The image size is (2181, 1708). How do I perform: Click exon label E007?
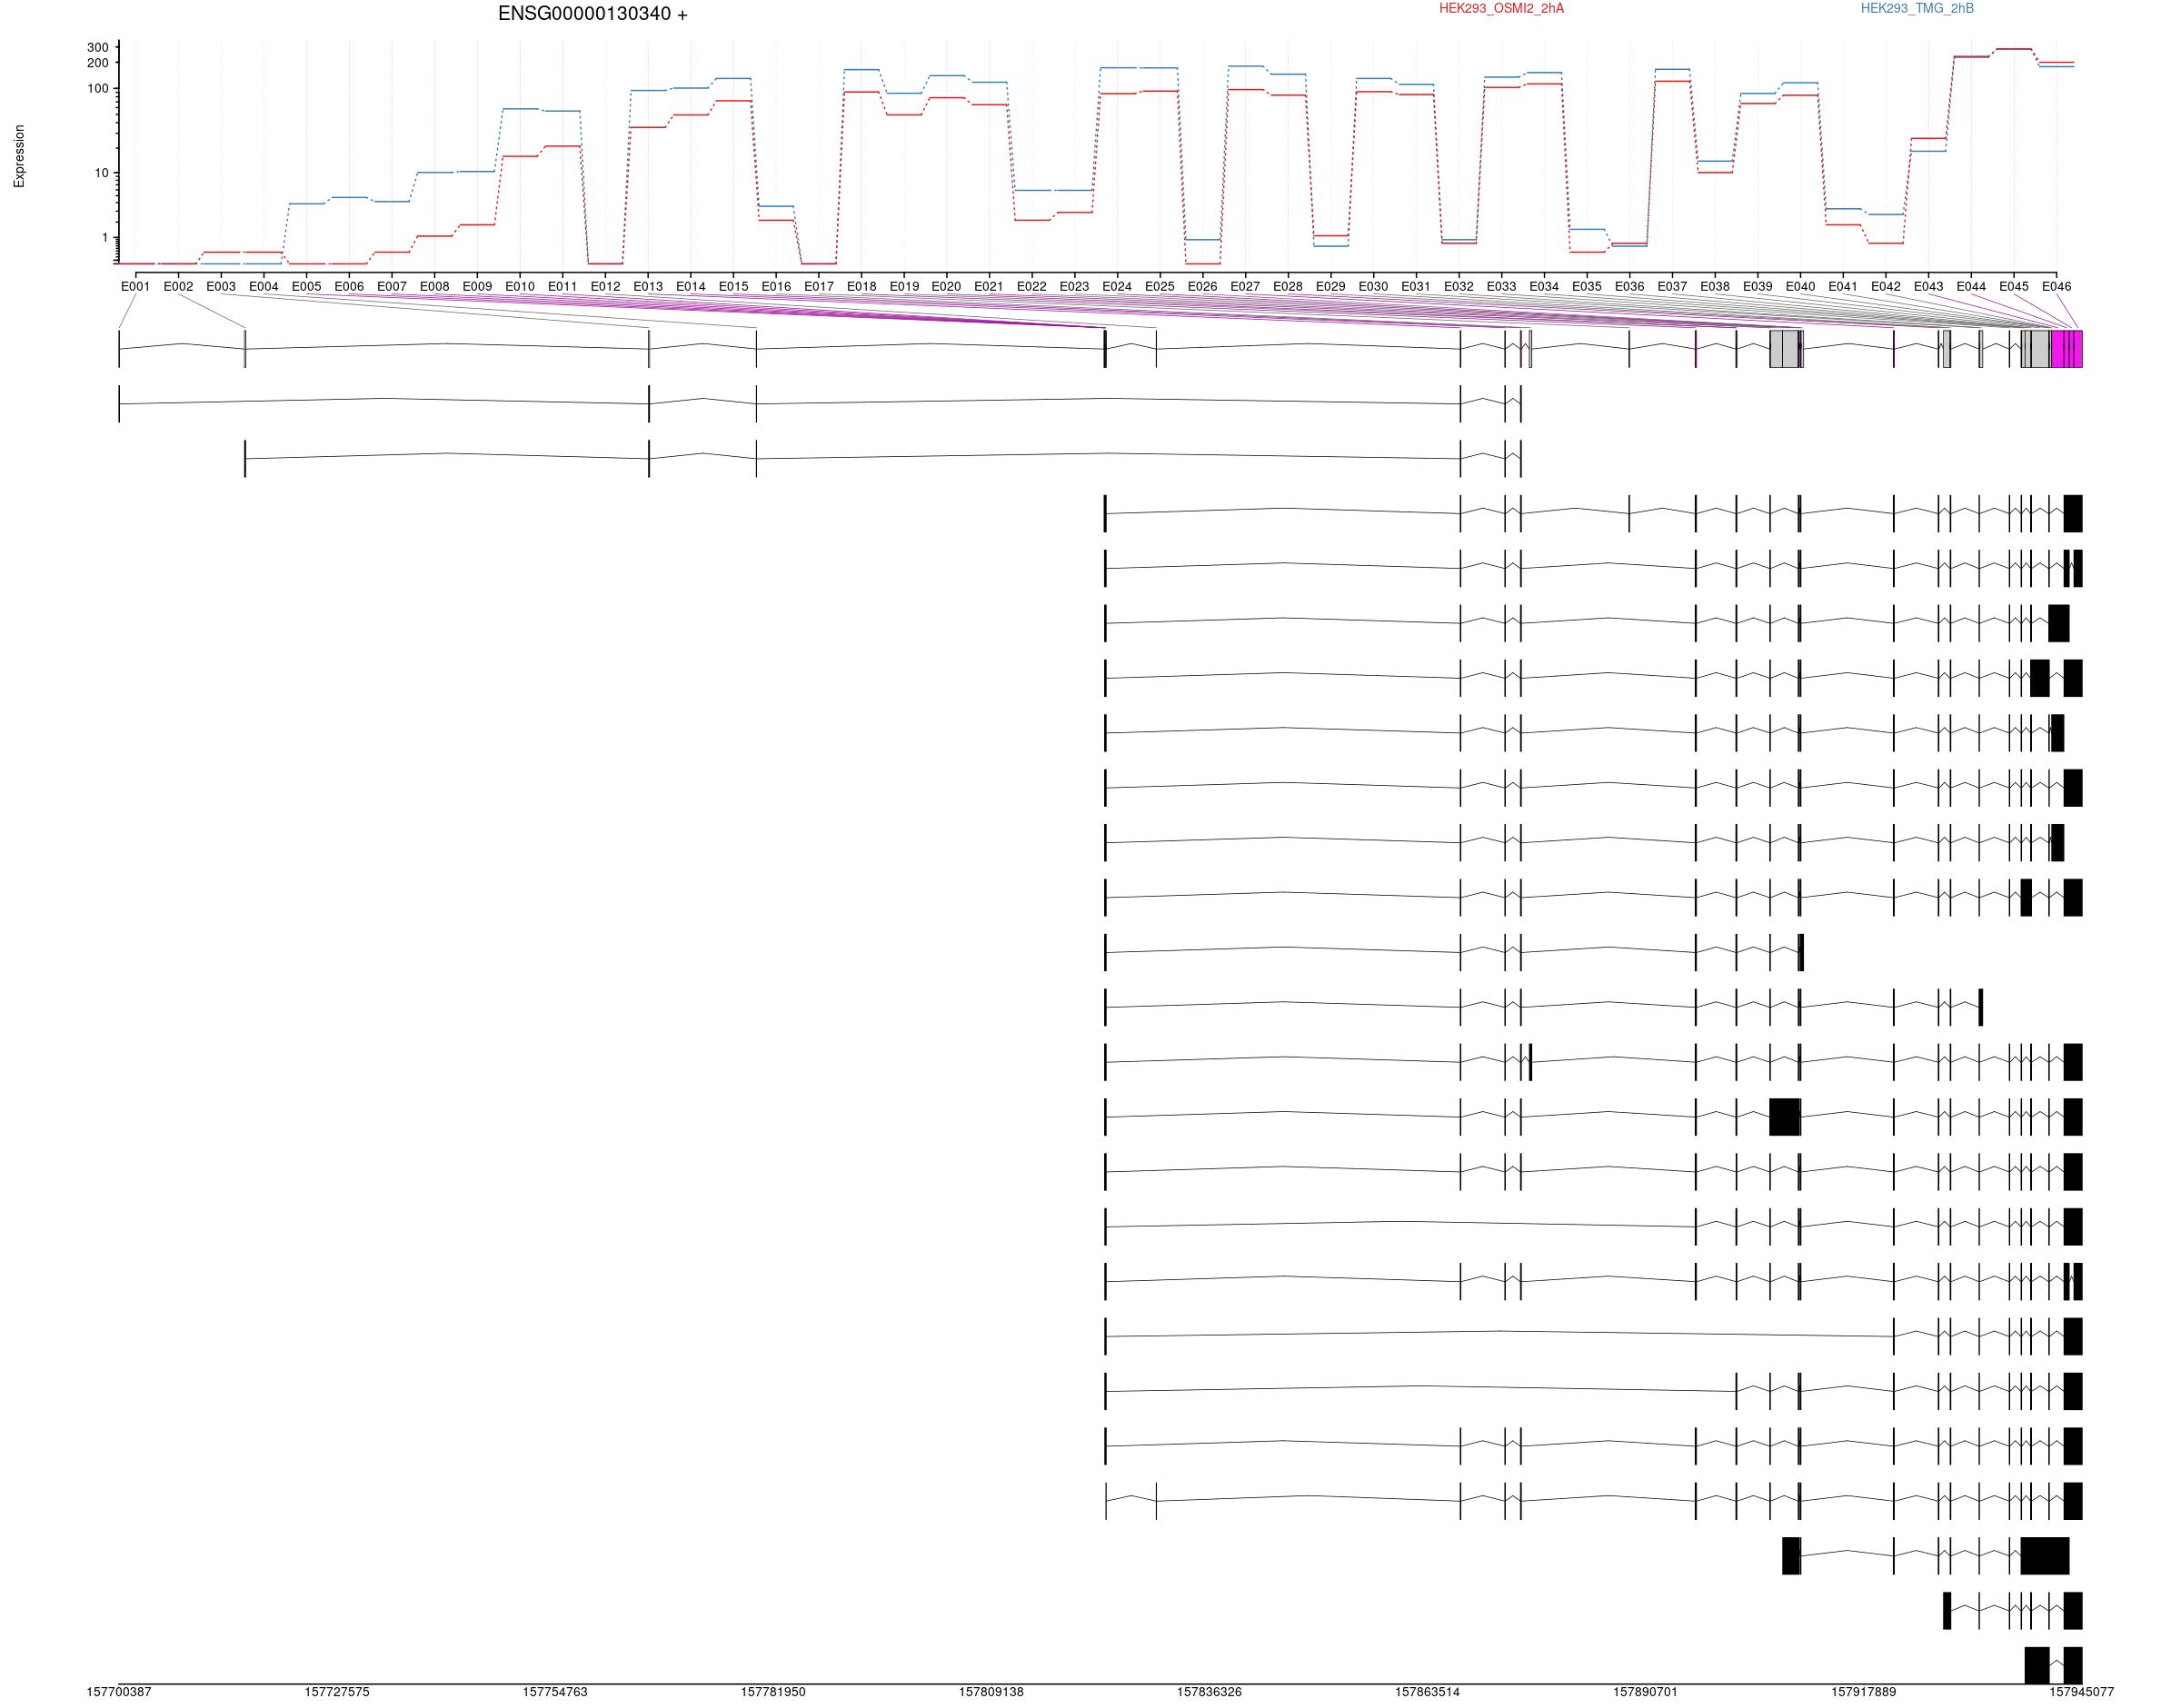[392, 287]
